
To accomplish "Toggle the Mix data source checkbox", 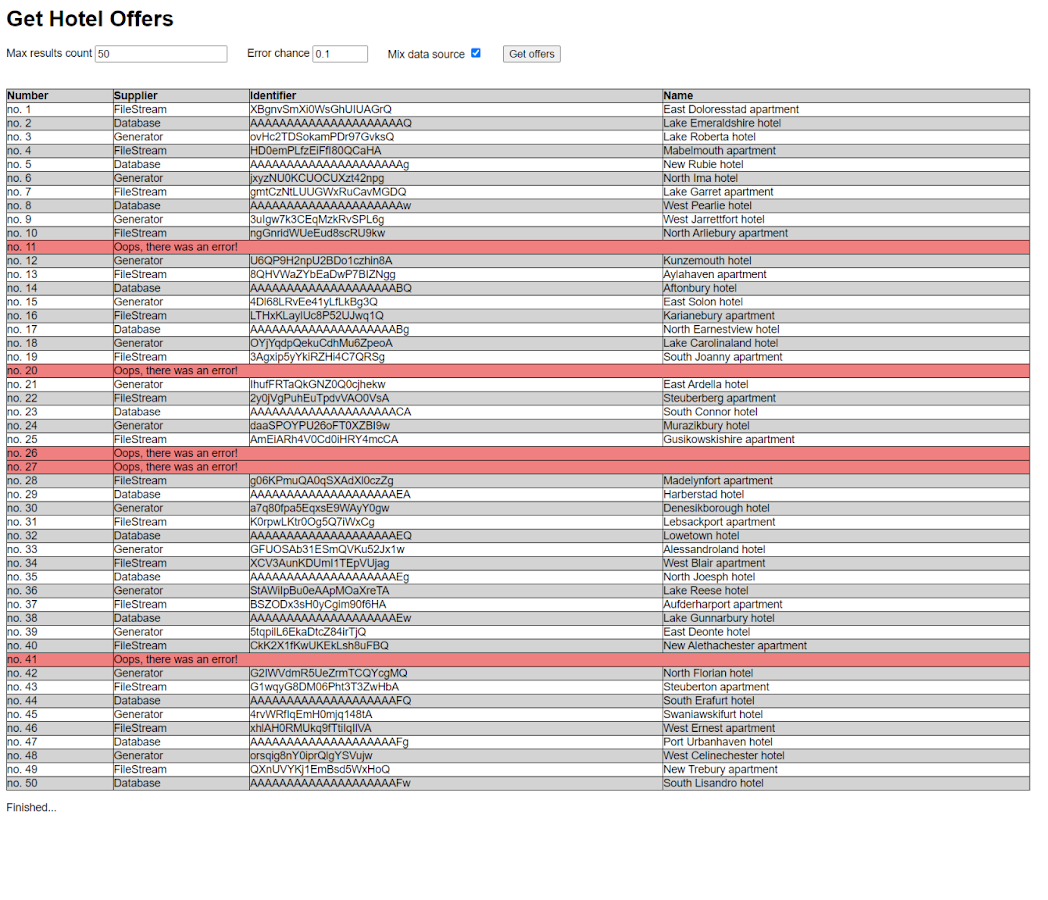I will pos(476,53).
